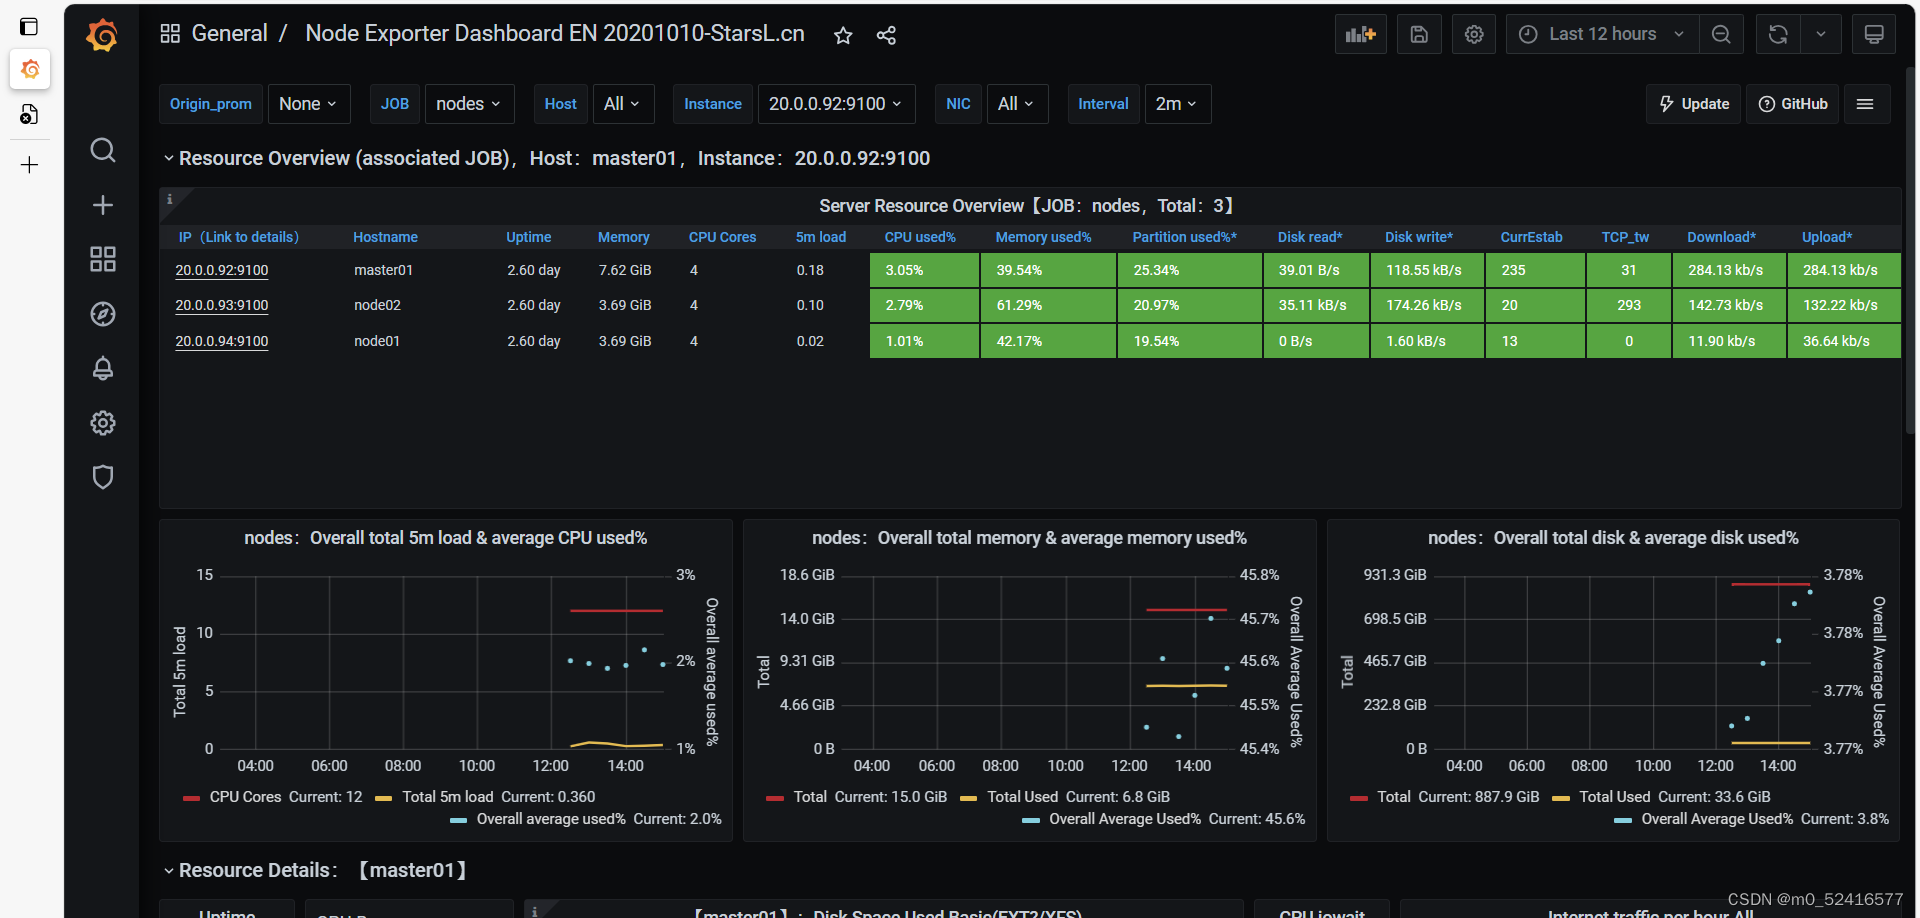This screenshot has height=918, width=1920.
Task: Refresh the dashboard
Action: (1778, 34)
